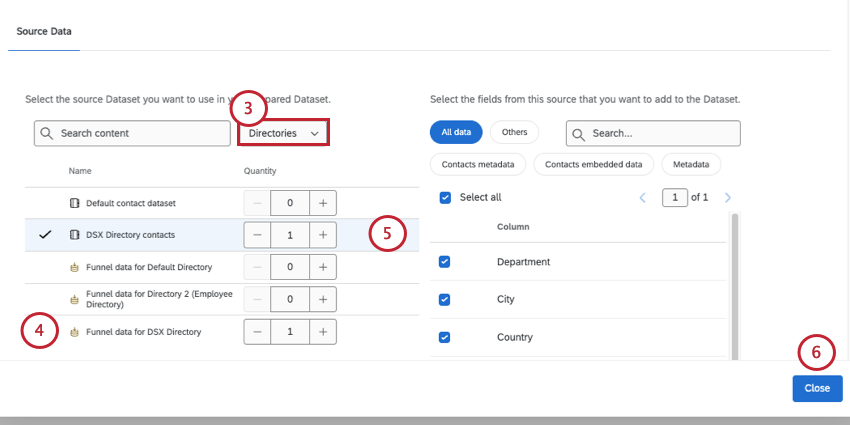Click the magnifier icon in Search content
The height and width of the screenshot is (425, 850).
(47, 133)
